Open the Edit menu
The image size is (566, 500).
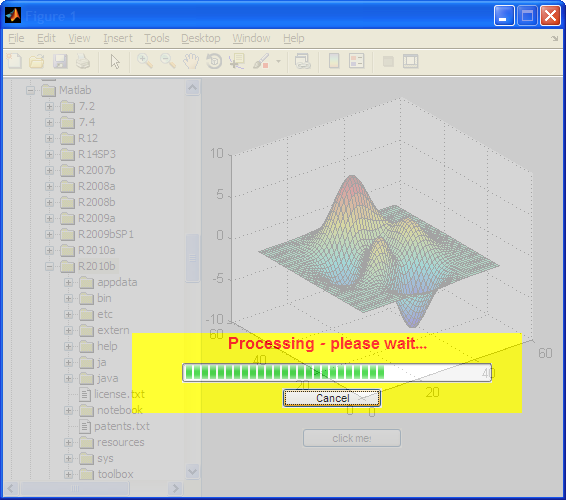(x=47, y=38)
